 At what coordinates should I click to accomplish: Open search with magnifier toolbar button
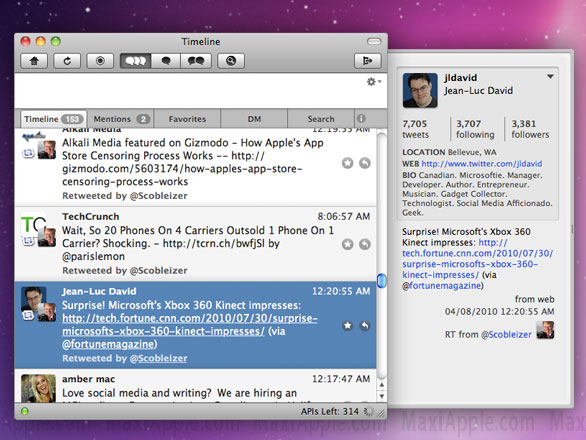(231, 61)
